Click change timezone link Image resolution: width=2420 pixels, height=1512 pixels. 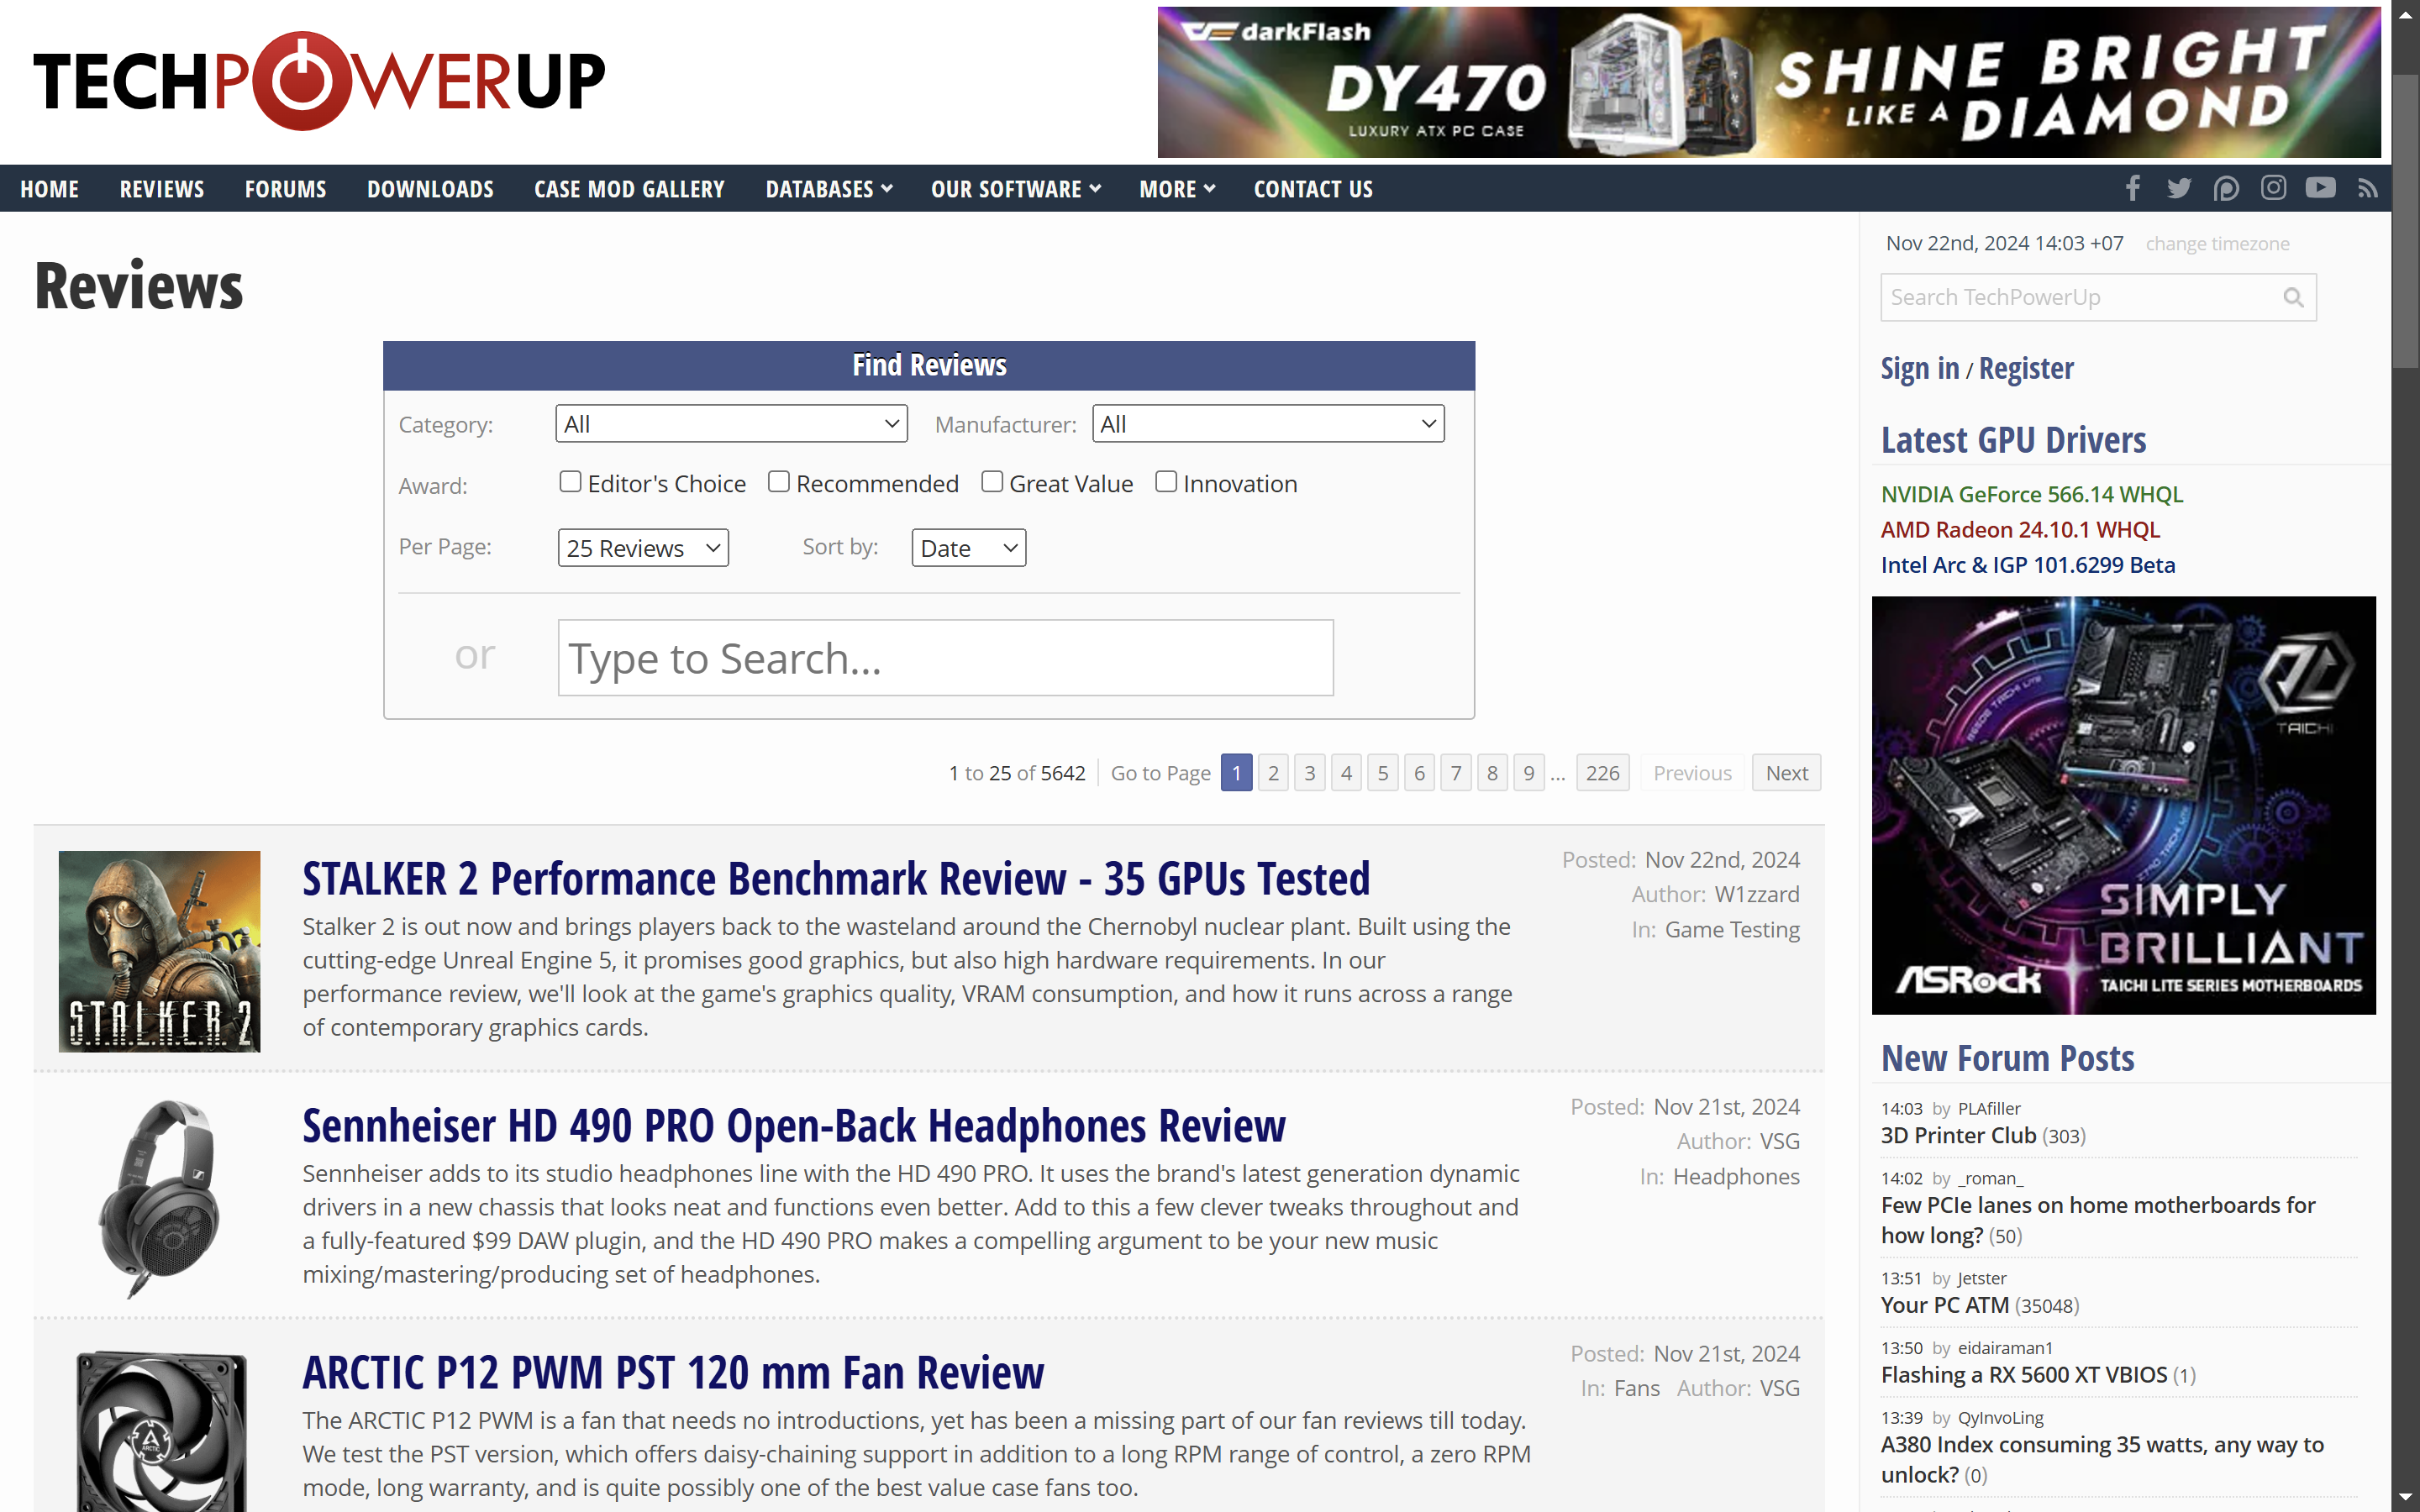(x=2217, y=243)
